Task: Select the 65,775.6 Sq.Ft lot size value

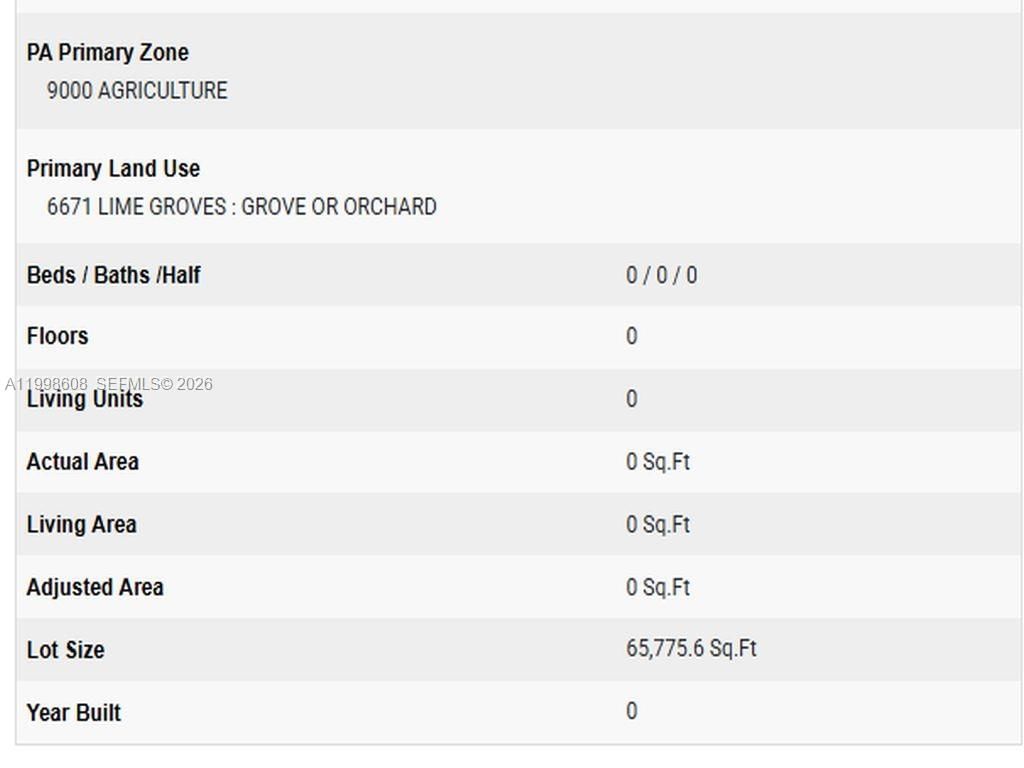Action: pyautogui.click(x=691, y=649)
